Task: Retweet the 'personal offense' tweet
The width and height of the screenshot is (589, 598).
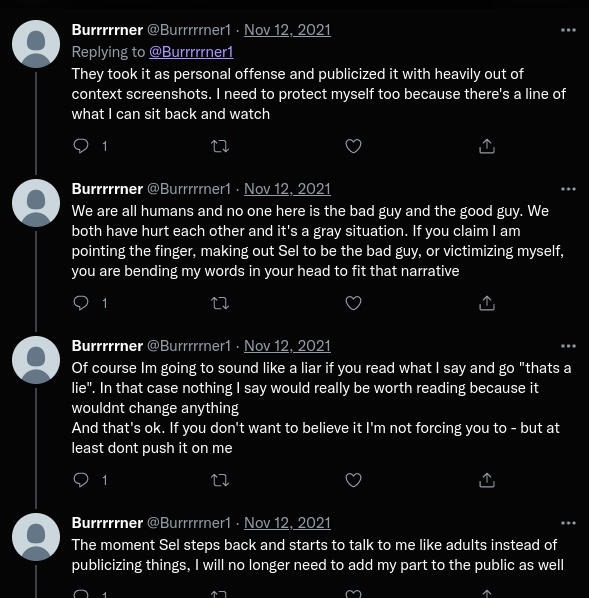Action: point(220,146)
